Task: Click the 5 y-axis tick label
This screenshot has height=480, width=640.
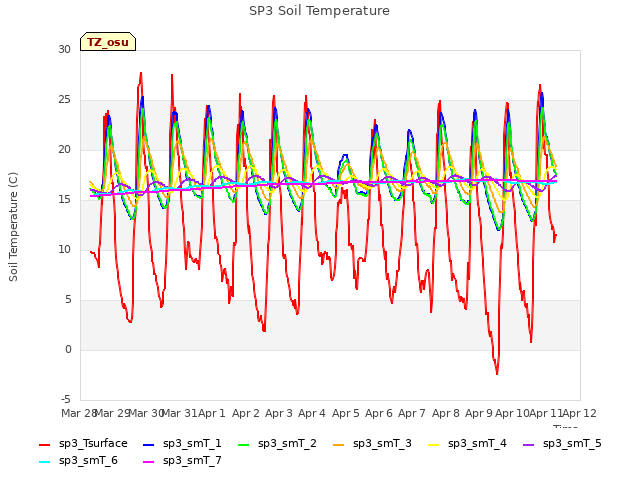Action: tap(68, 300)
